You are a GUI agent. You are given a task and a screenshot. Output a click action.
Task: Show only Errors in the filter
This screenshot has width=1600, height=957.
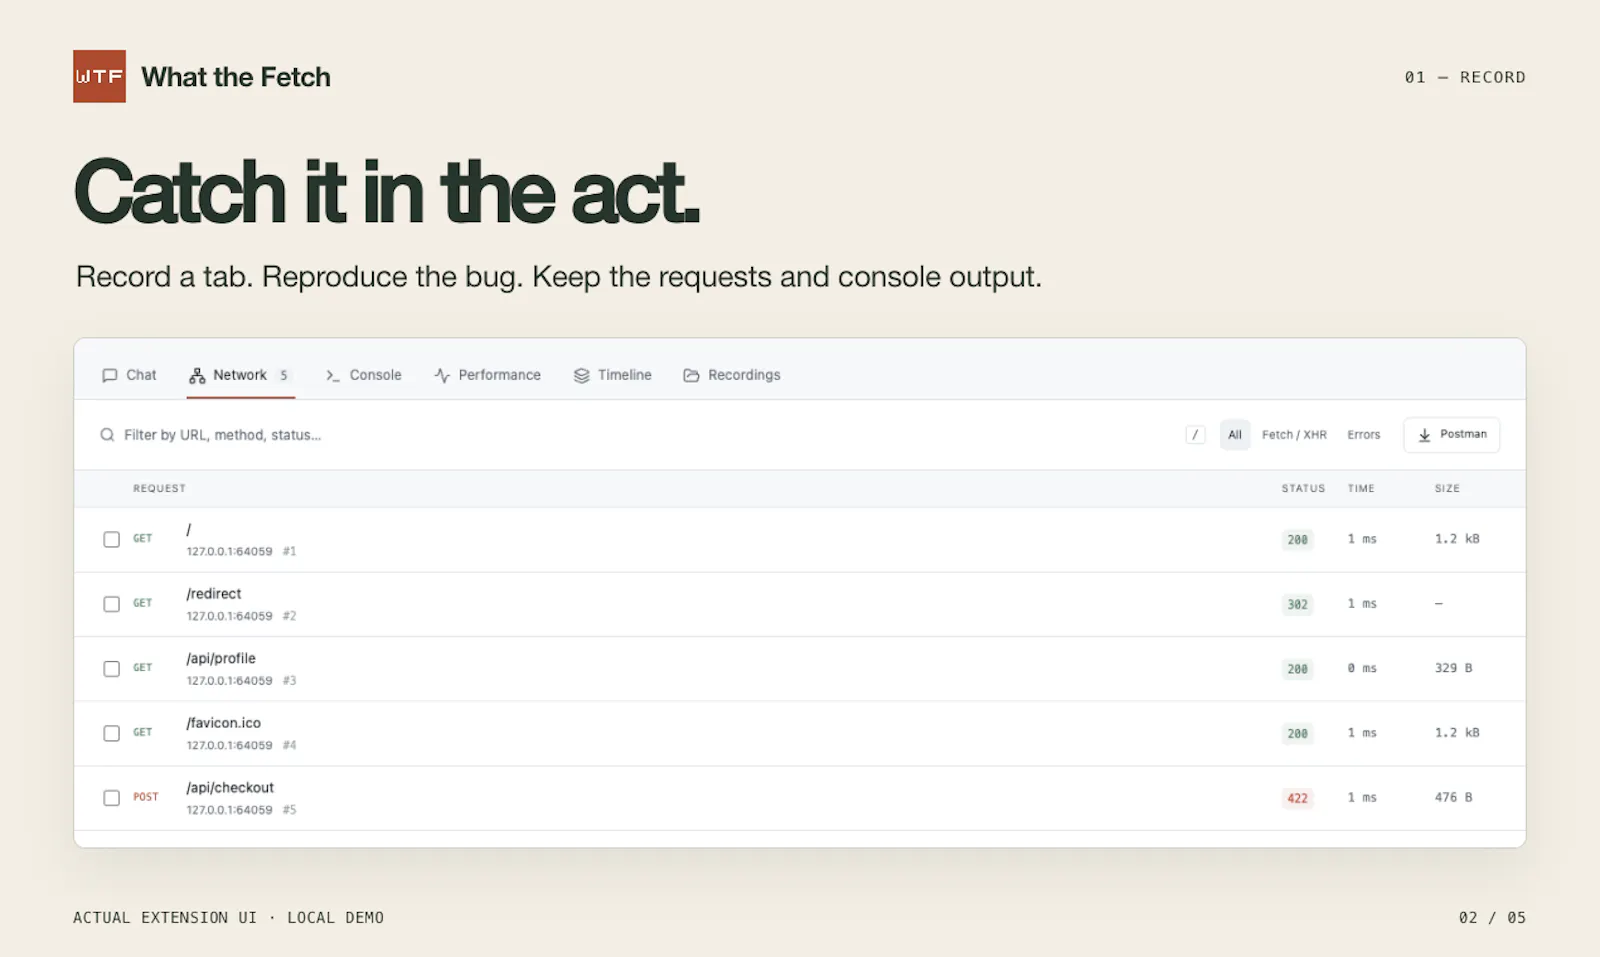point(1363,435)
